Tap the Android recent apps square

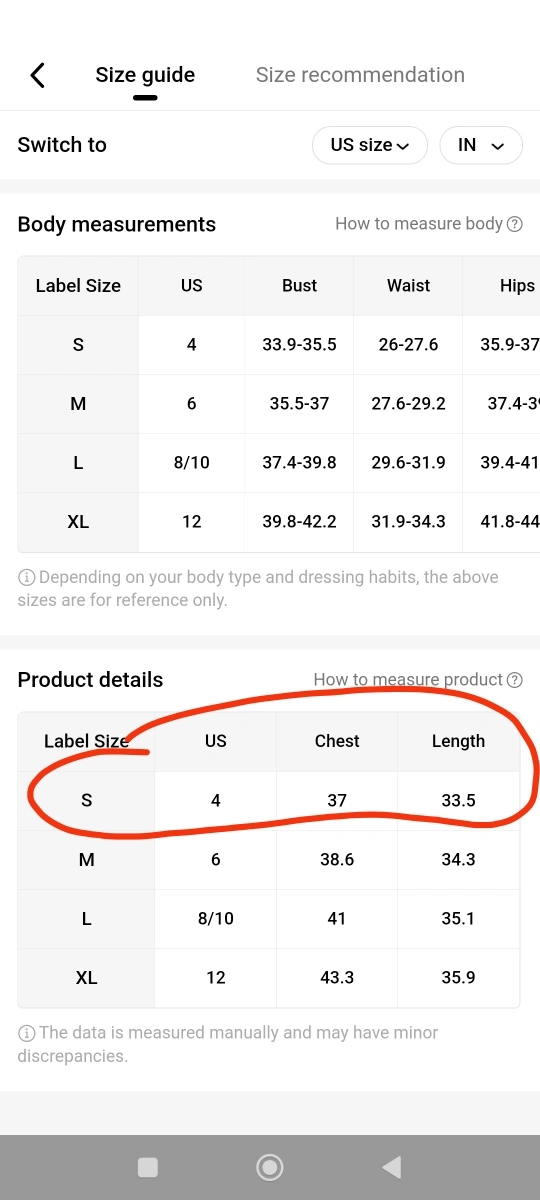[x=148, y=1167]
